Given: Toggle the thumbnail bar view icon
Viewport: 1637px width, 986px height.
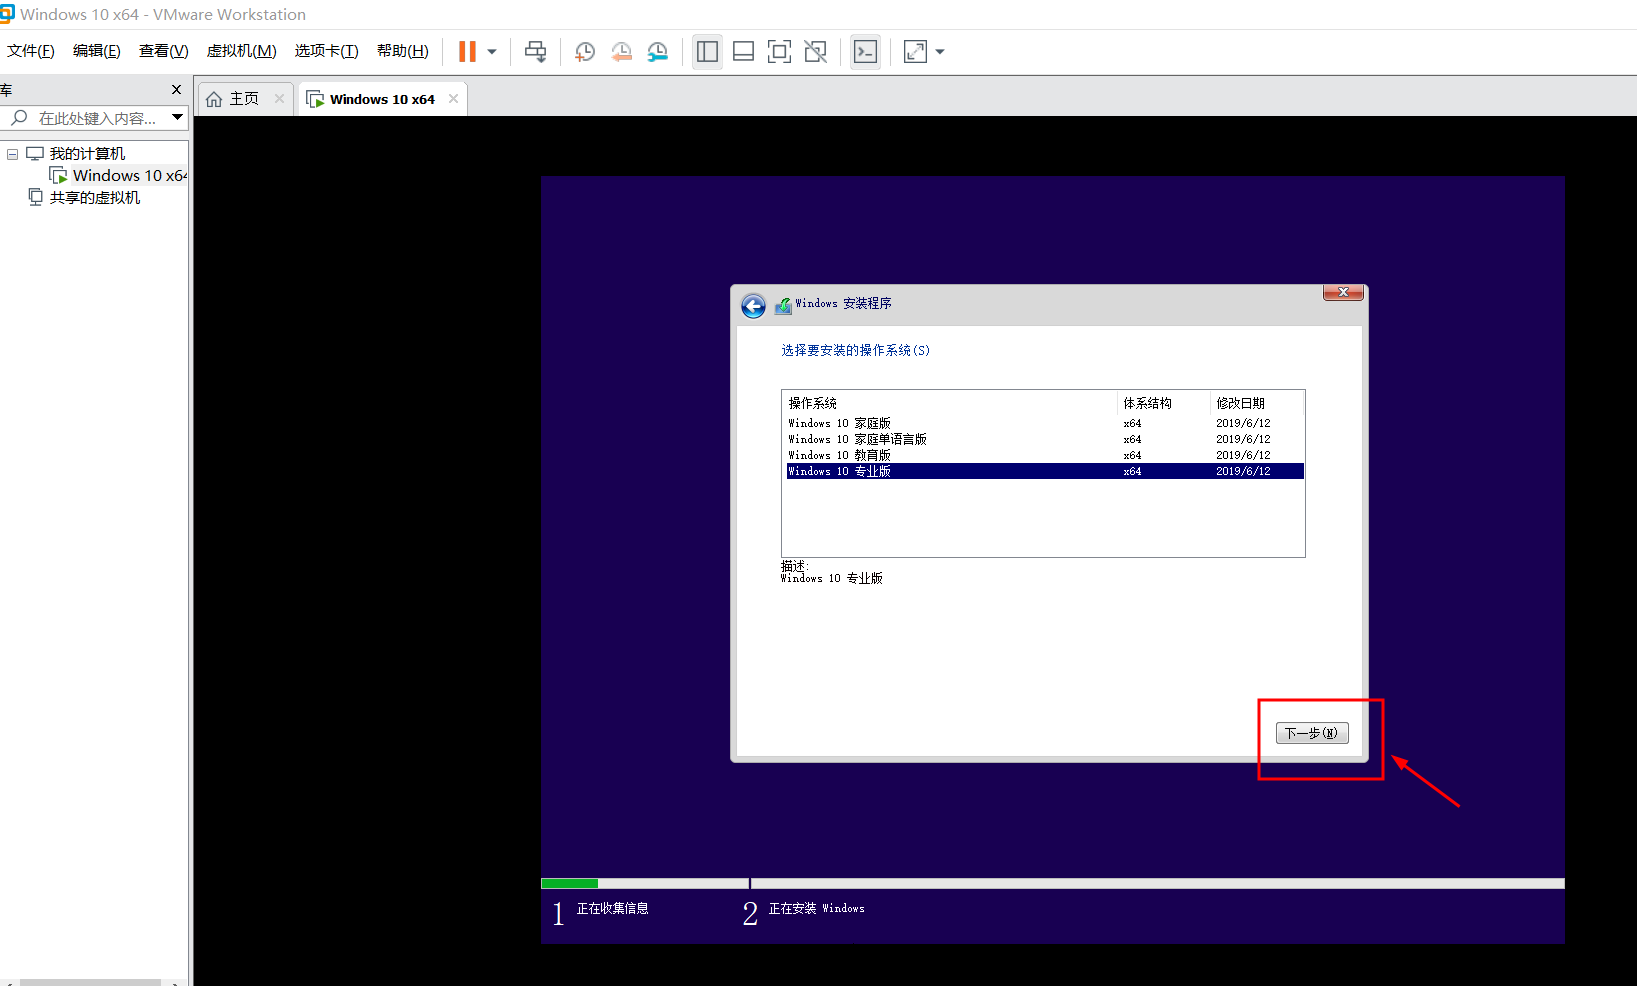Looking at the screenshot, I should click(x=743, y=52).
